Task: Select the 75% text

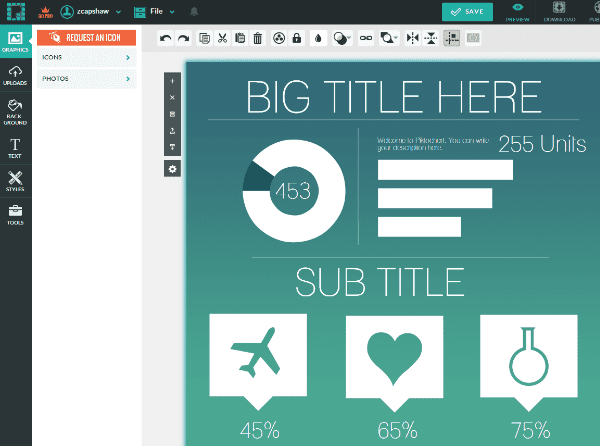Action: [x=531, y=430]
